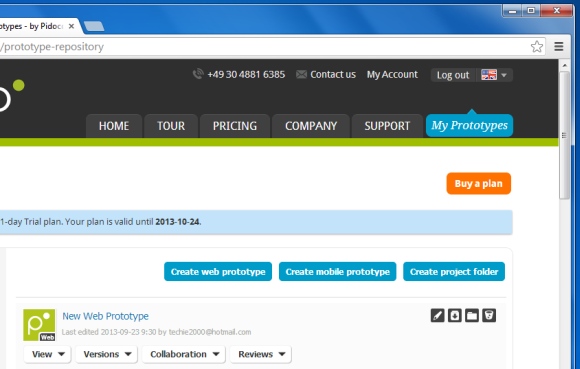Open the Chrome hamburger menu
Image resolution: width=580 pixels, height=369 pixels.
pos(559,47)
